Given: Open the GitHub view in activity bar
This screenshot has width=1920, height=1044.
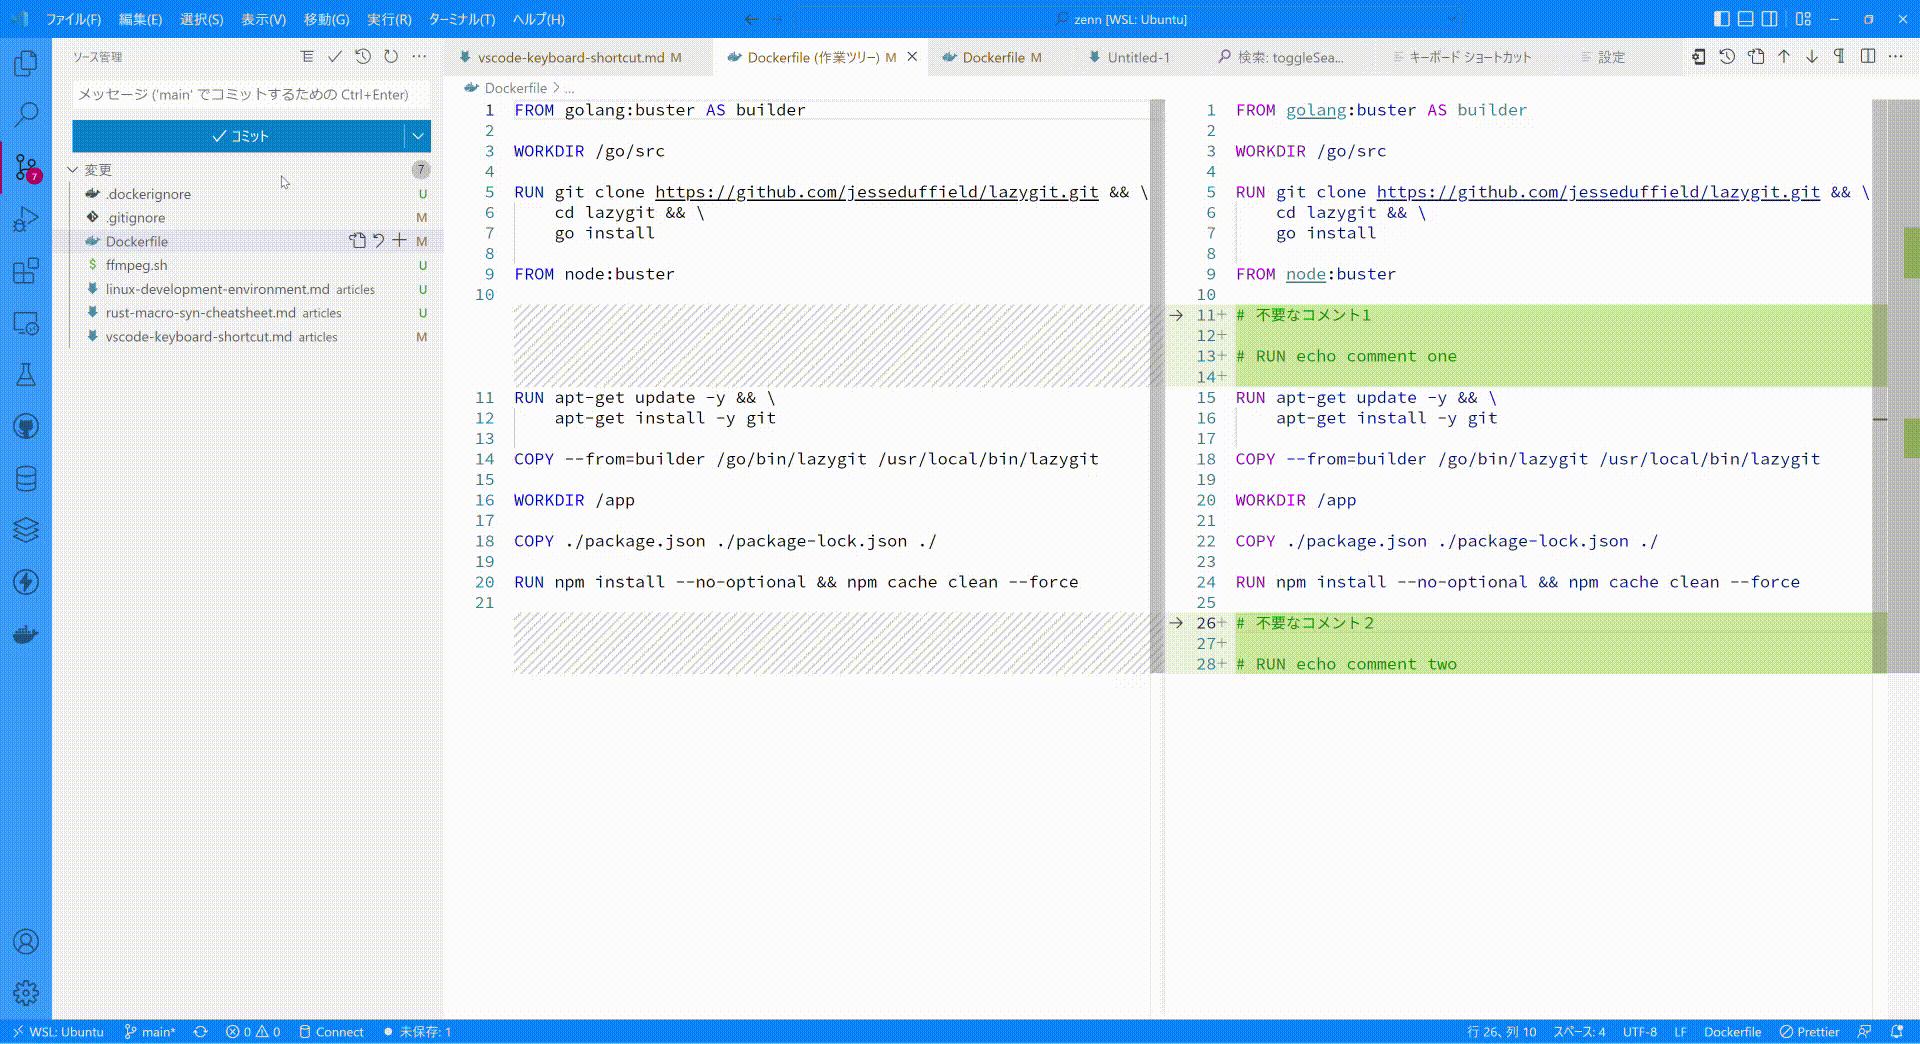Looking at the screenshot, I should (26, 427).
